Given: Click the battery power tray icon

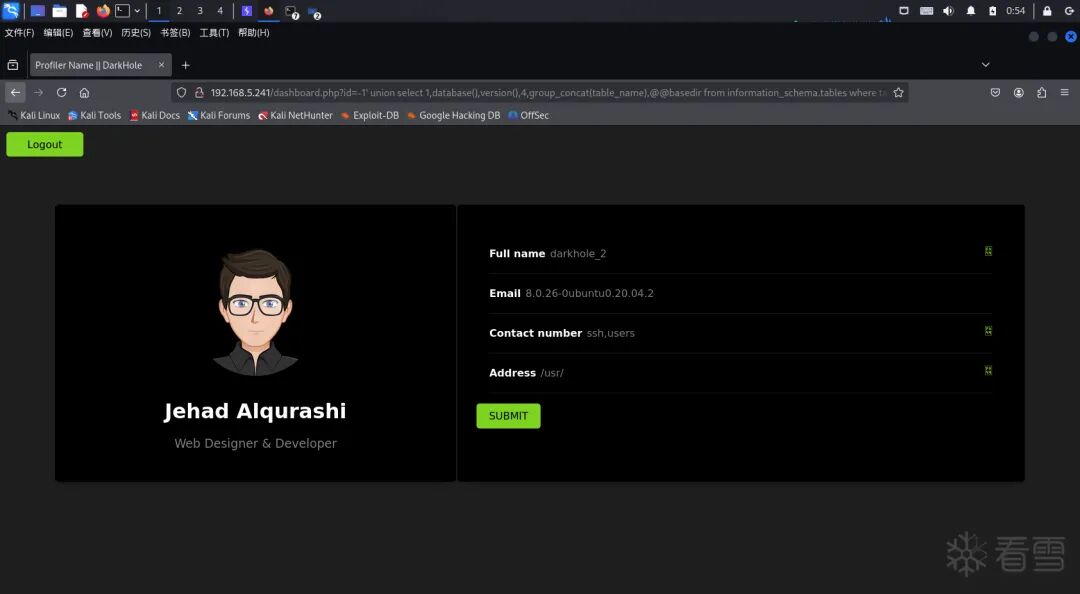Looking at the screenshot, I should click(x=993, y=11).
